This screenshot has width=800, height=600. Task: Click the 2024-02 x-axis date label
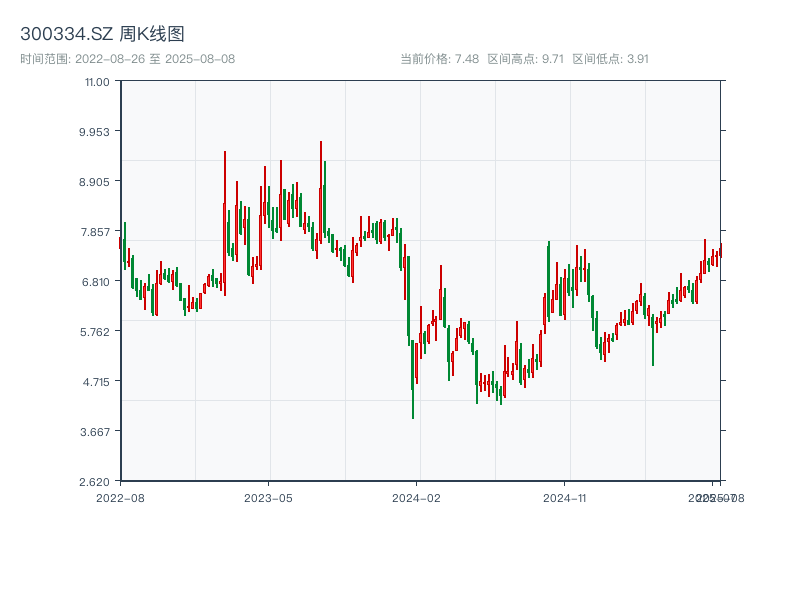417,497
